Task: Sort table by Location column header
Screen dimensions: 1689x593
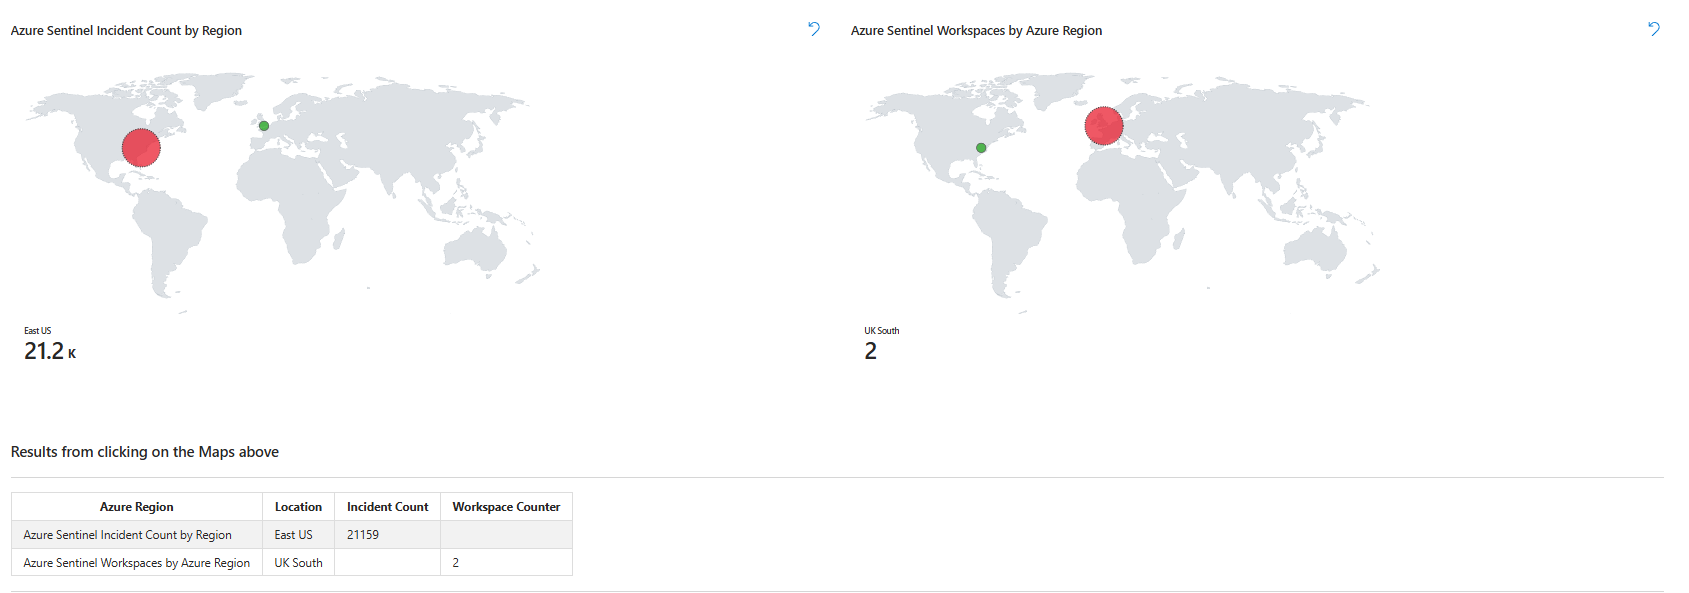Action: point(298,507)
